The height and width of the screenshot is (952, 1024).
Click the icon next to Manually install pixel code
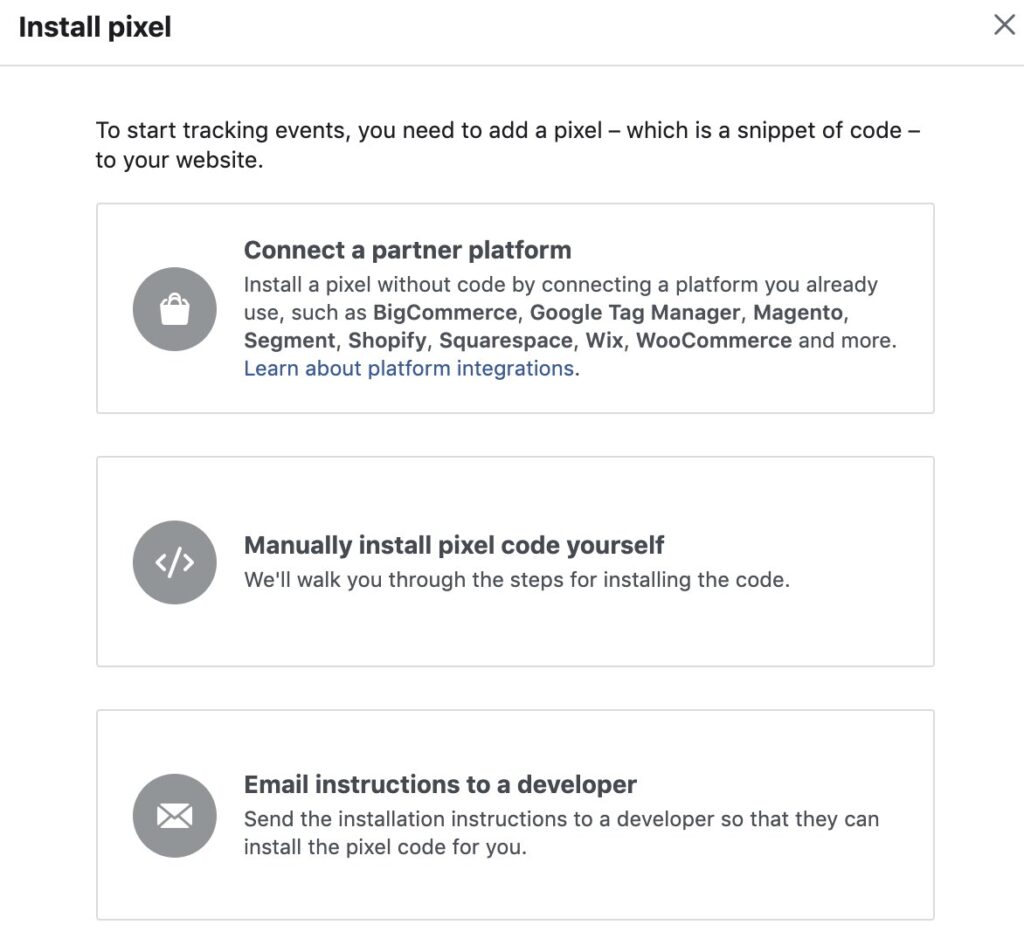click(174, 562)
